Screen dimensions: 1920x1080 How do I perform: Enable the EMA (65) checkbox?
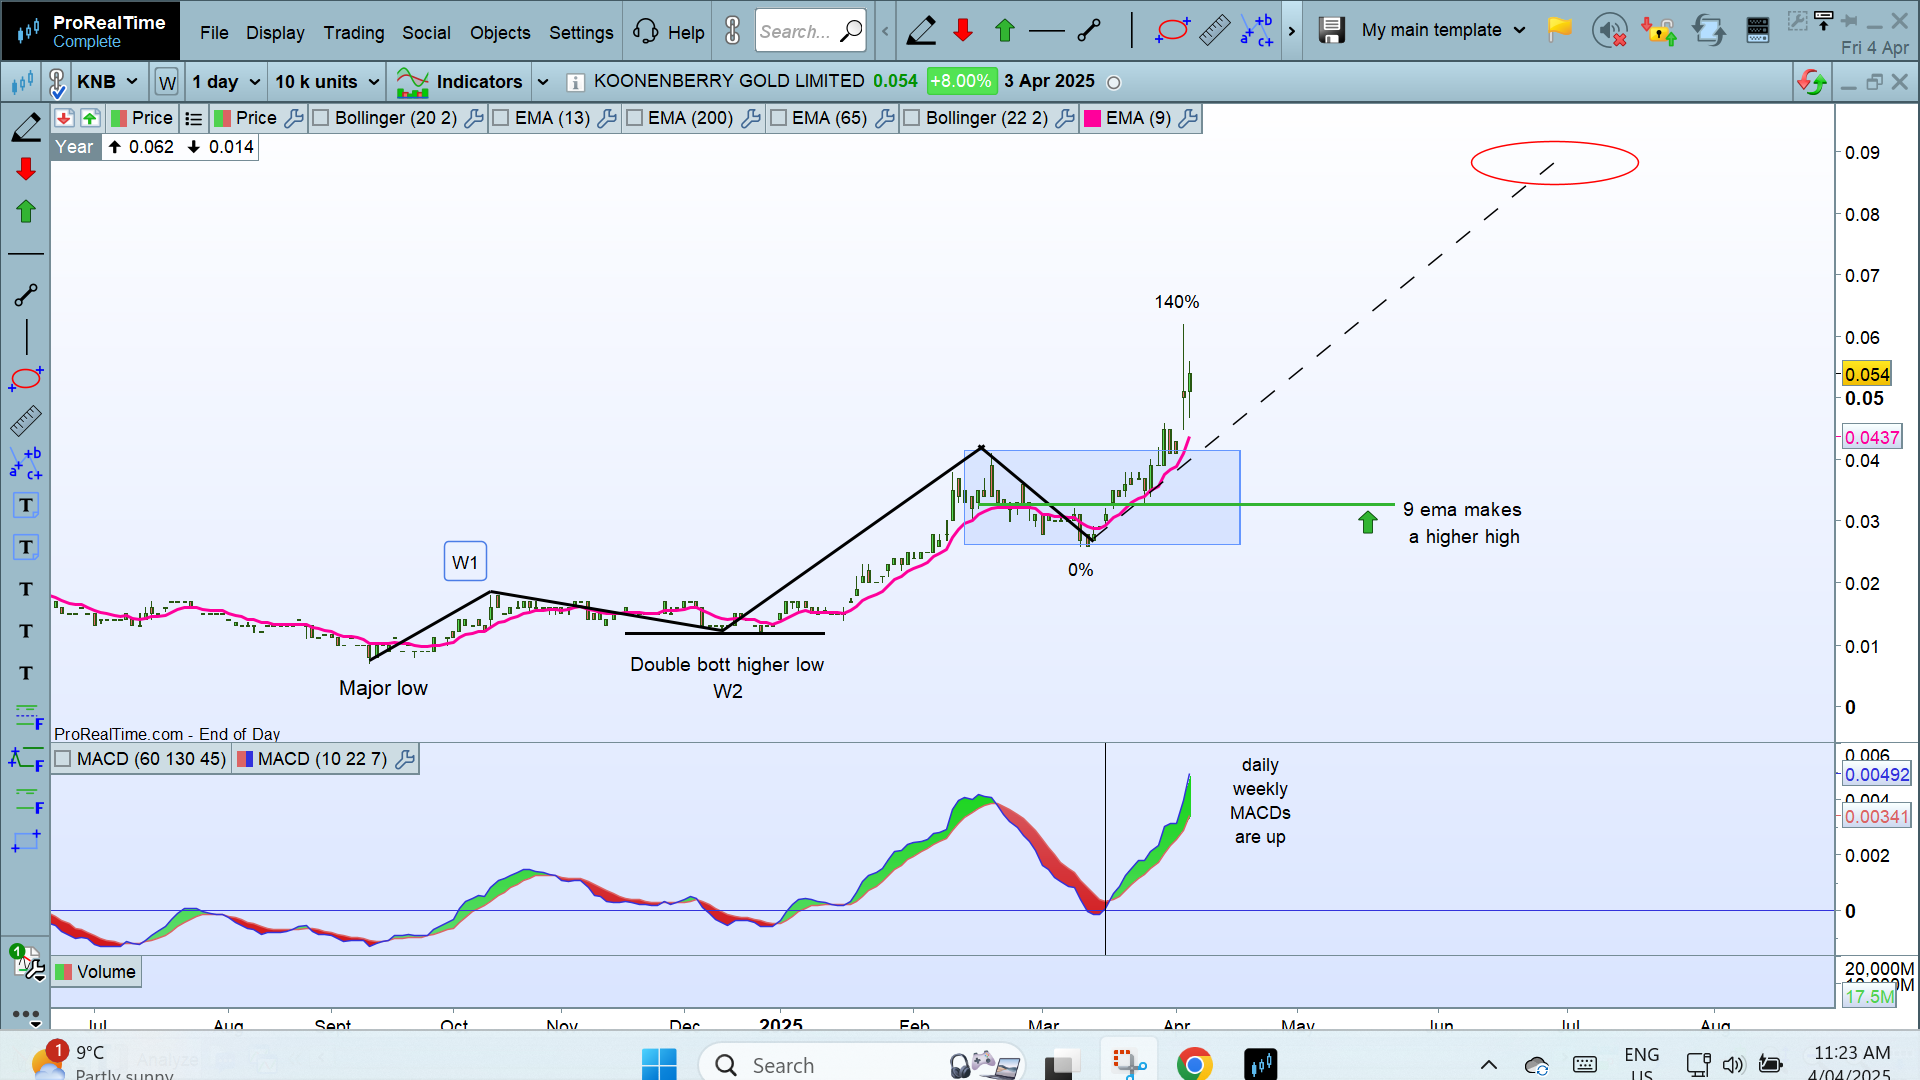click(779, 118)
